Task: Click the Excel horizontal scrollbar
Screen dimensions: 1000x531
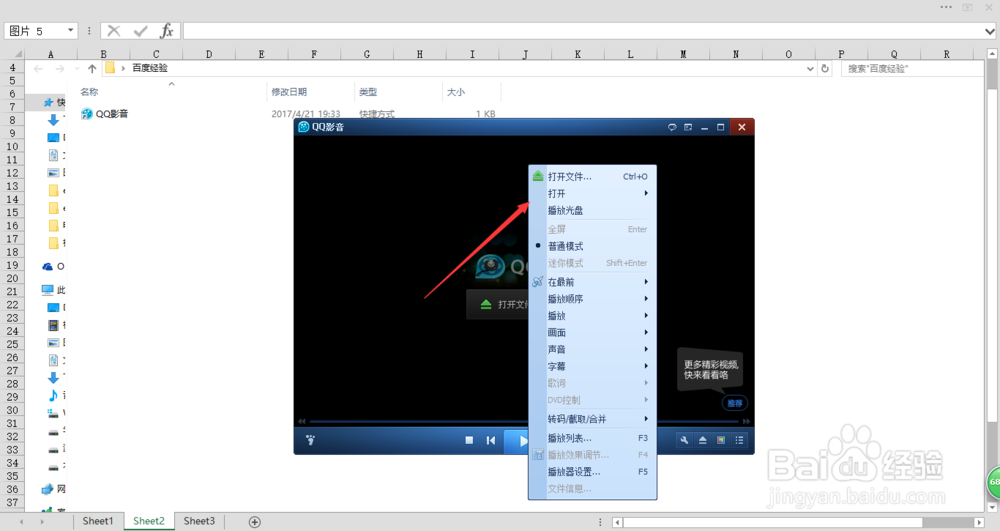Action: (x=797, y=522)
